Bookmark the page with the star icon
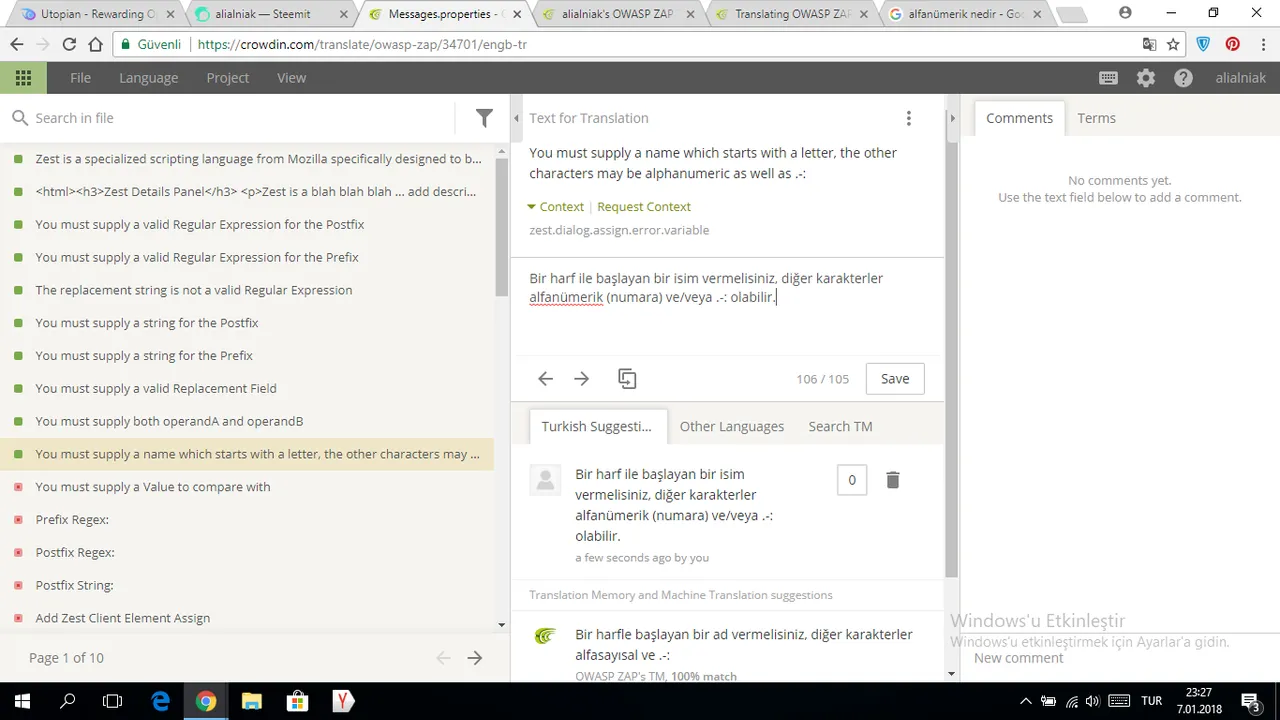The height and width of the screenshot is (720, 1280). coord(1173,44)
